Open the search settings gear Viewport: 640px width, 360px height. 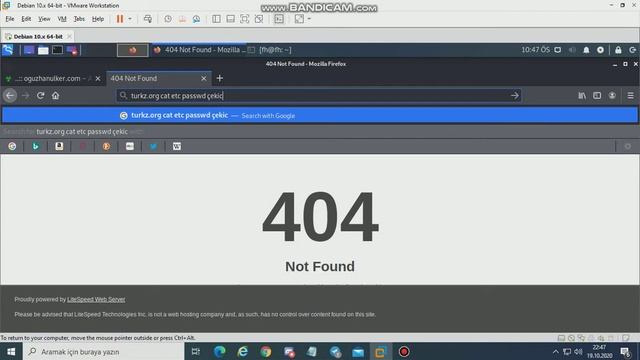627,146
